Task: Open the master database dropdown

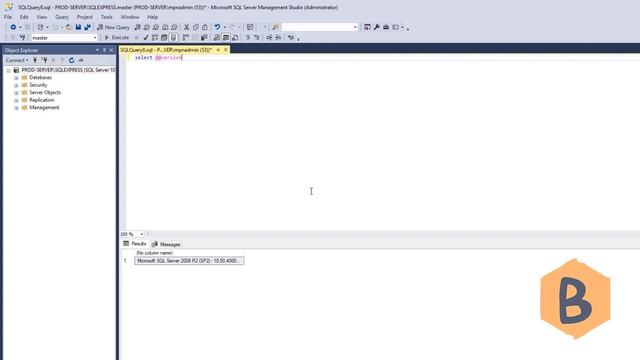Action: pos(95,38)
